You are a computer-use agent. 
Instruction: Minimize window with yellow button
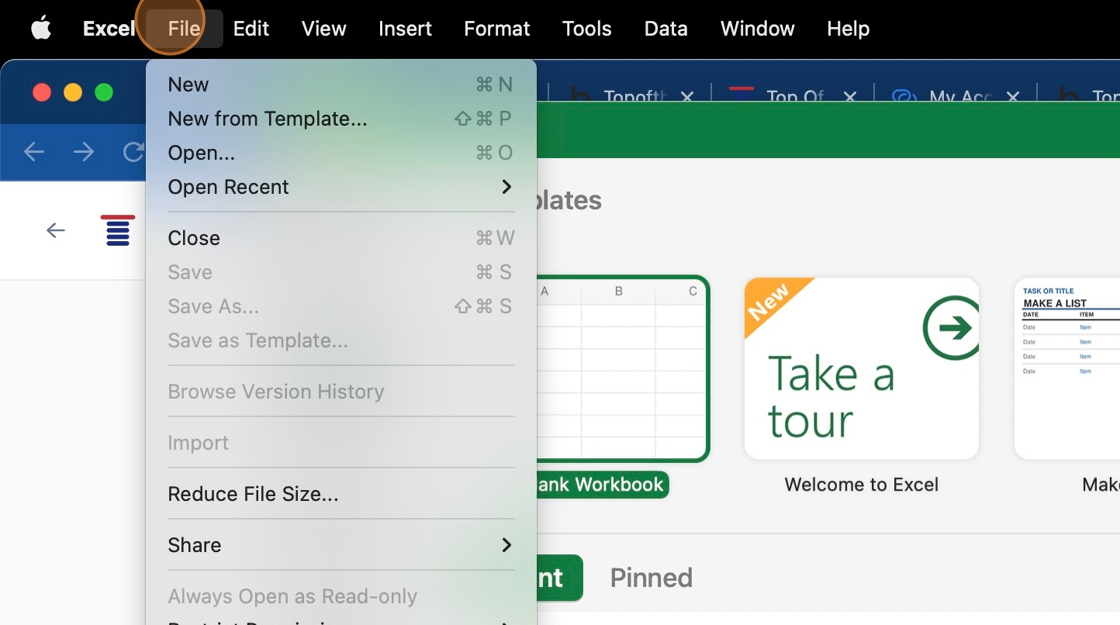[x=73, y=93]
